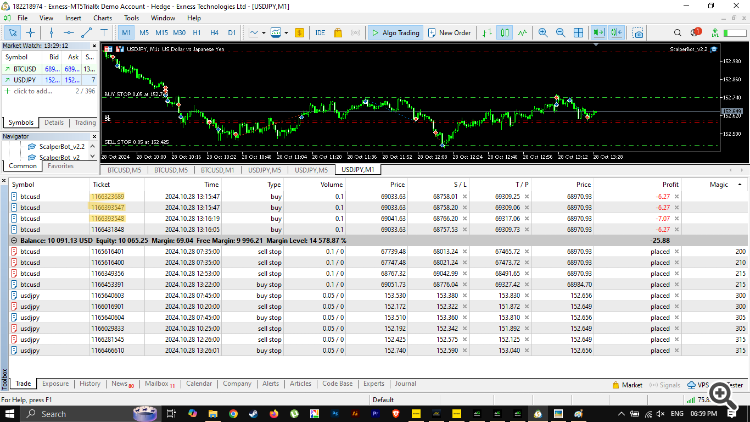The image size is (750, 422).
Task: Open the toolbar search
Action: coord(677,33)
